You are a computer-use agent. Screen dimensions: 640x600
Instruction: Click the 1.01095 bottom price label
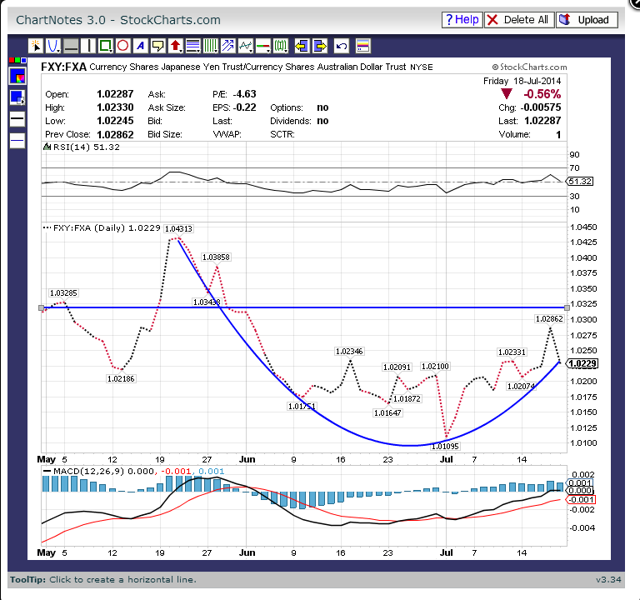(x=445, y=446)
